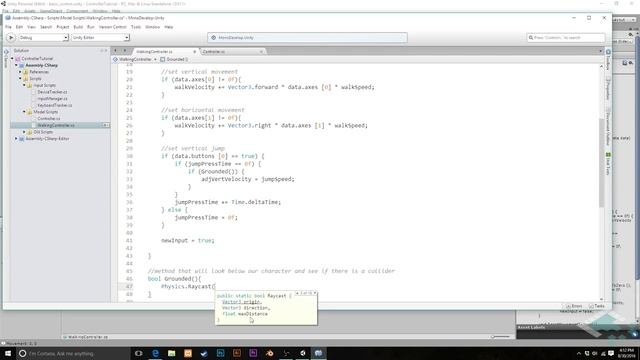This screenshot has width=640, height=360.
Task: Navigate forward with right arrow button
Action: click(x=124, y=51)
